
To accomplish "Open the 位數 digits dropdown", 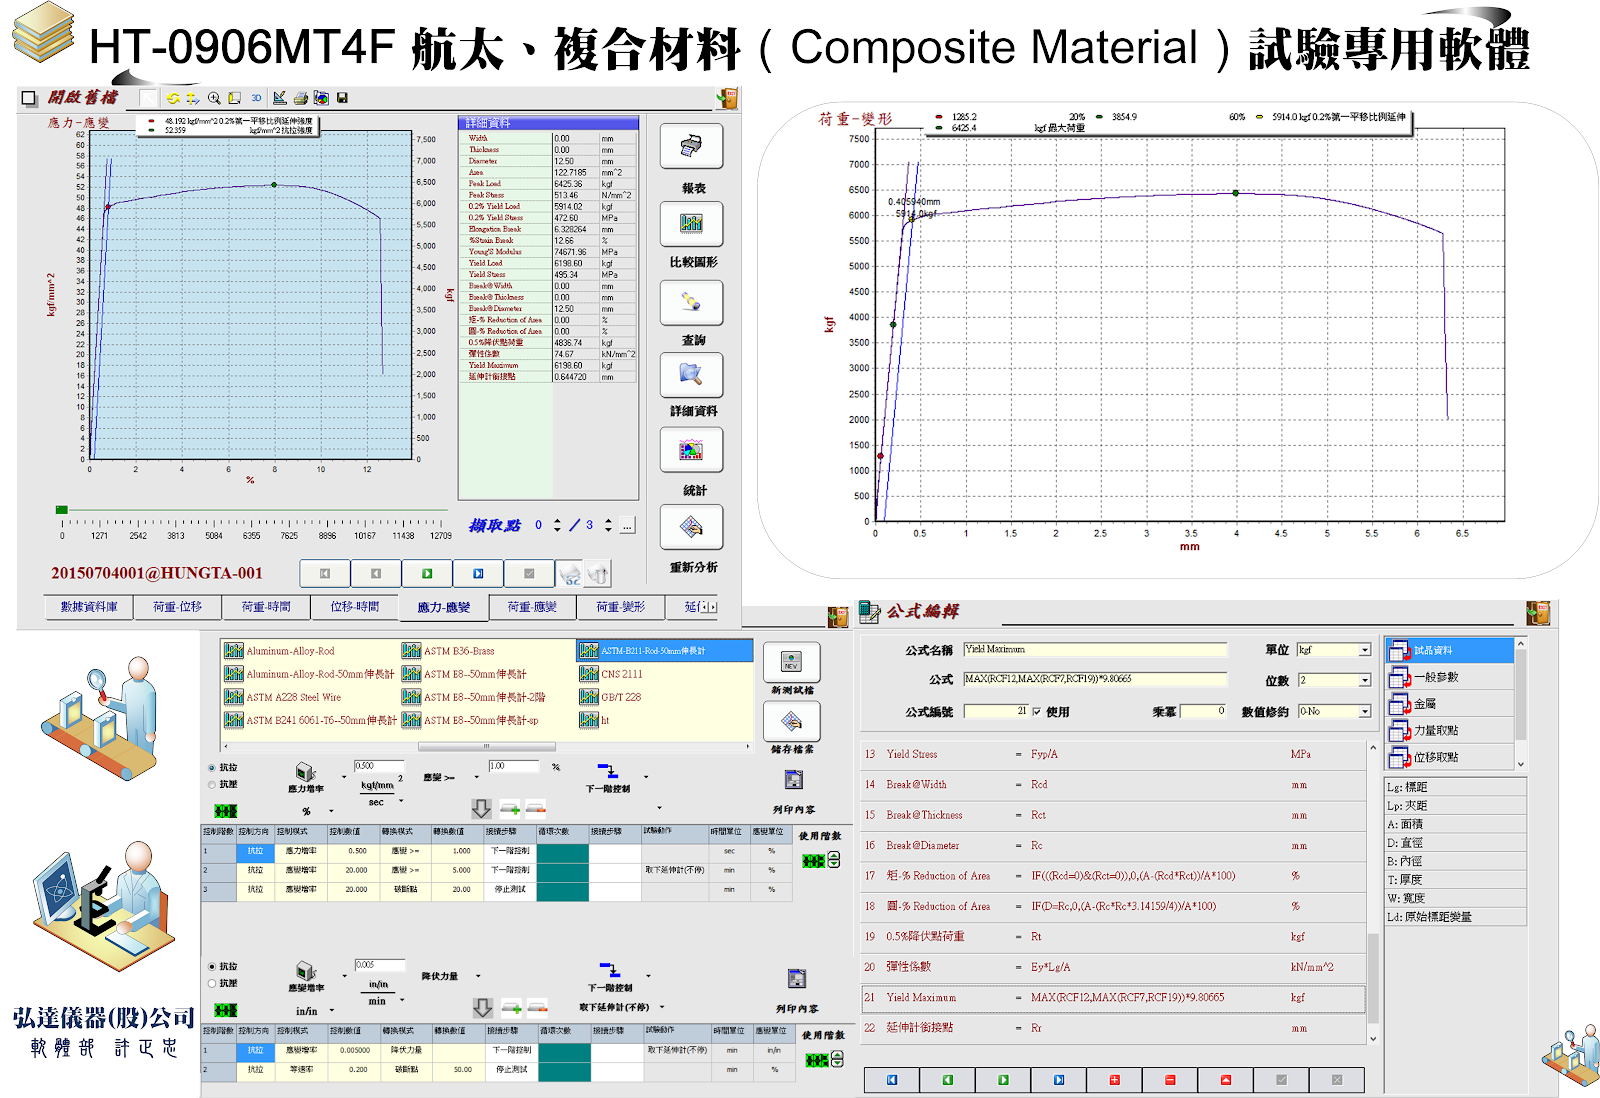I will pos(1363,680).
